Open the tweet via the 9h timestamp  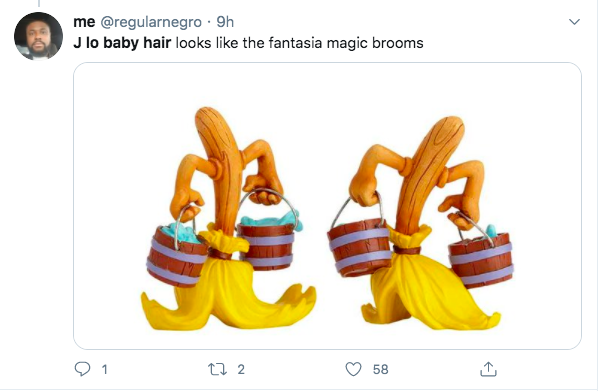tap(225, 22)
